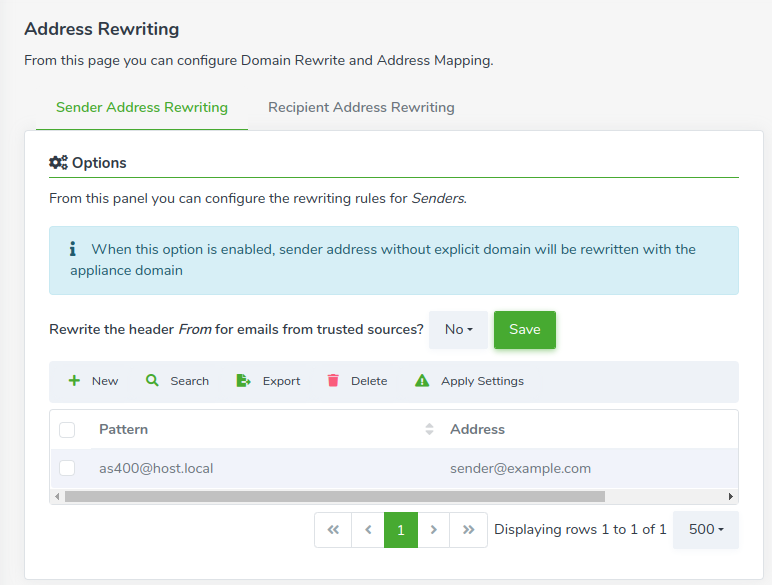Screen dimensions: 772x585
Task: Check the as400@host.local row checkbox
Action: [x=67, y=468]
